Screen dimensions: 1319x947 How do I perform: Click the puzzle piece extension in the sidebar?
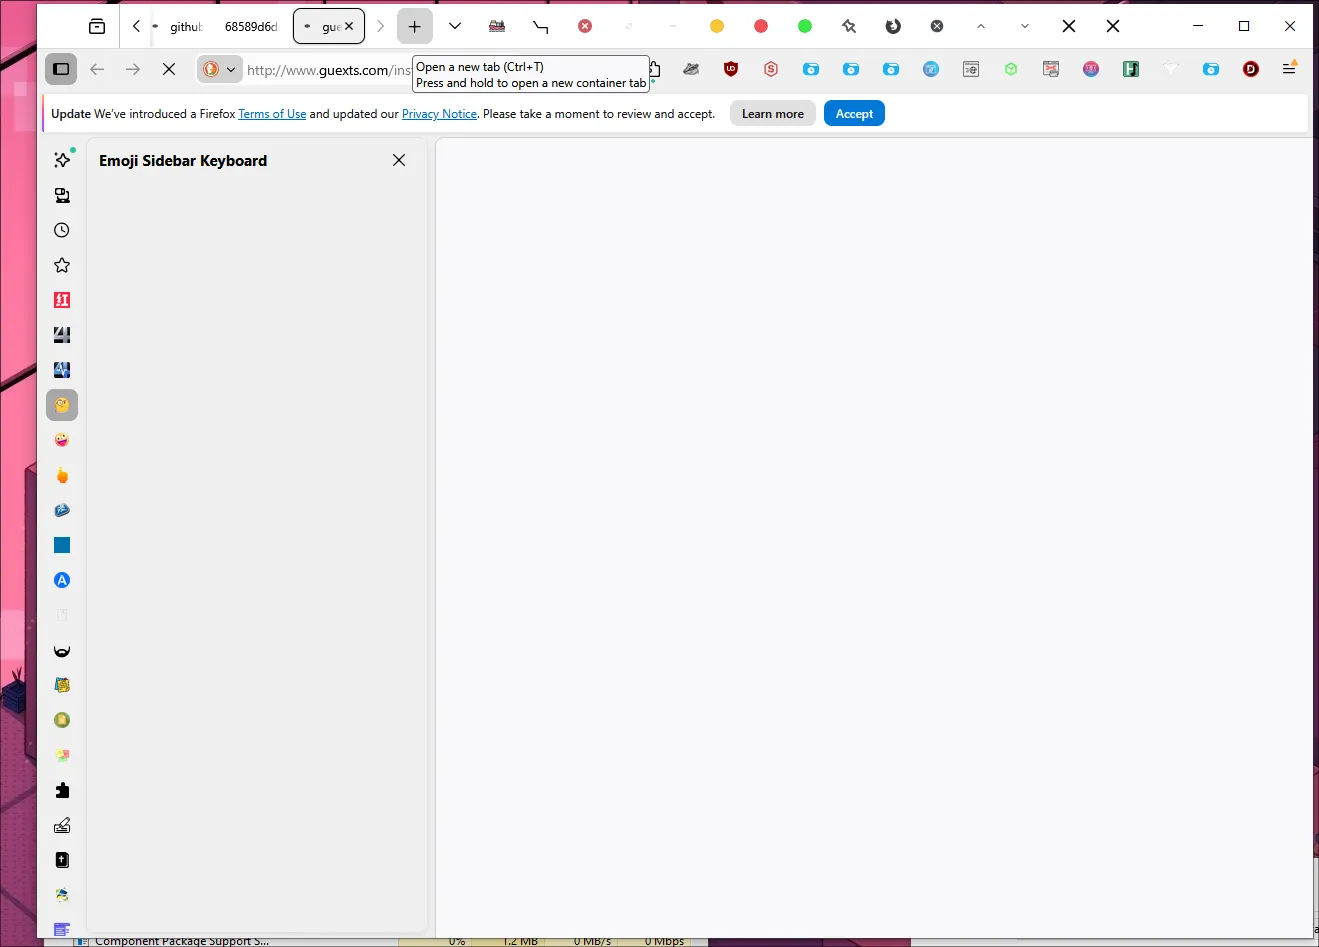click(61, 790)
